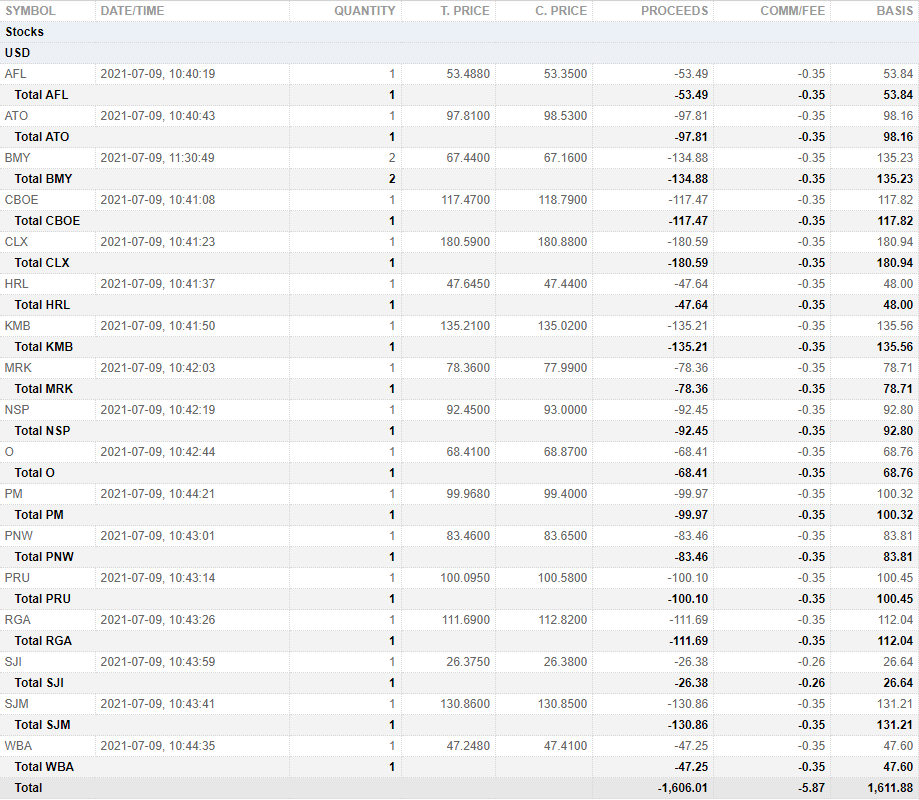This screenshot has width=919, height=800.
Task: Click the QUANTITY column header
Action: click(365, 11)
